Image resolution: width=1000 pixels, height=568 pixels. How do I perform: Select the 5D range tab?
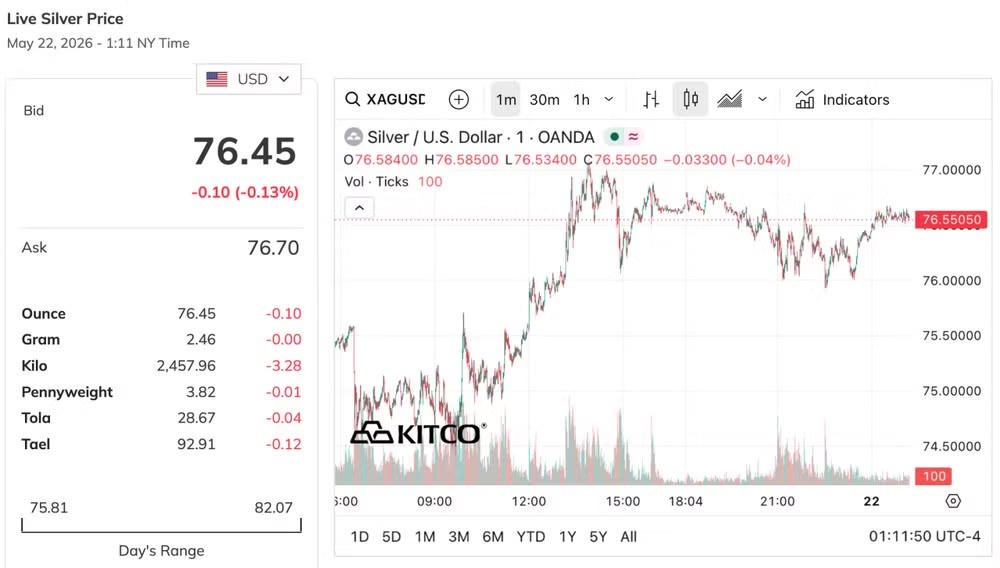[391, 537]
